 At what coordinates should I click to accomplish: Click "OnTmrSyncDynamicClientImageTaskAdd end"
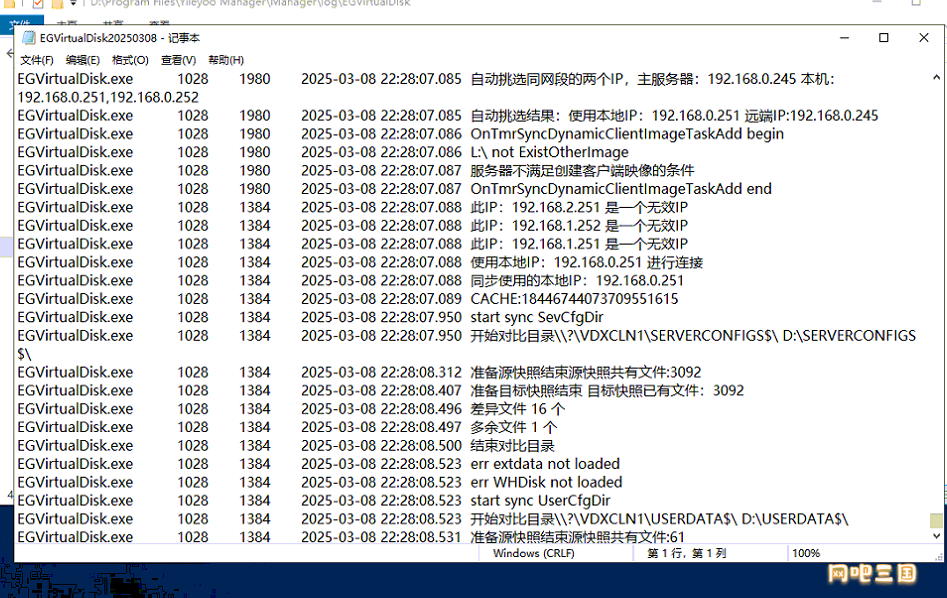point(621,189)
